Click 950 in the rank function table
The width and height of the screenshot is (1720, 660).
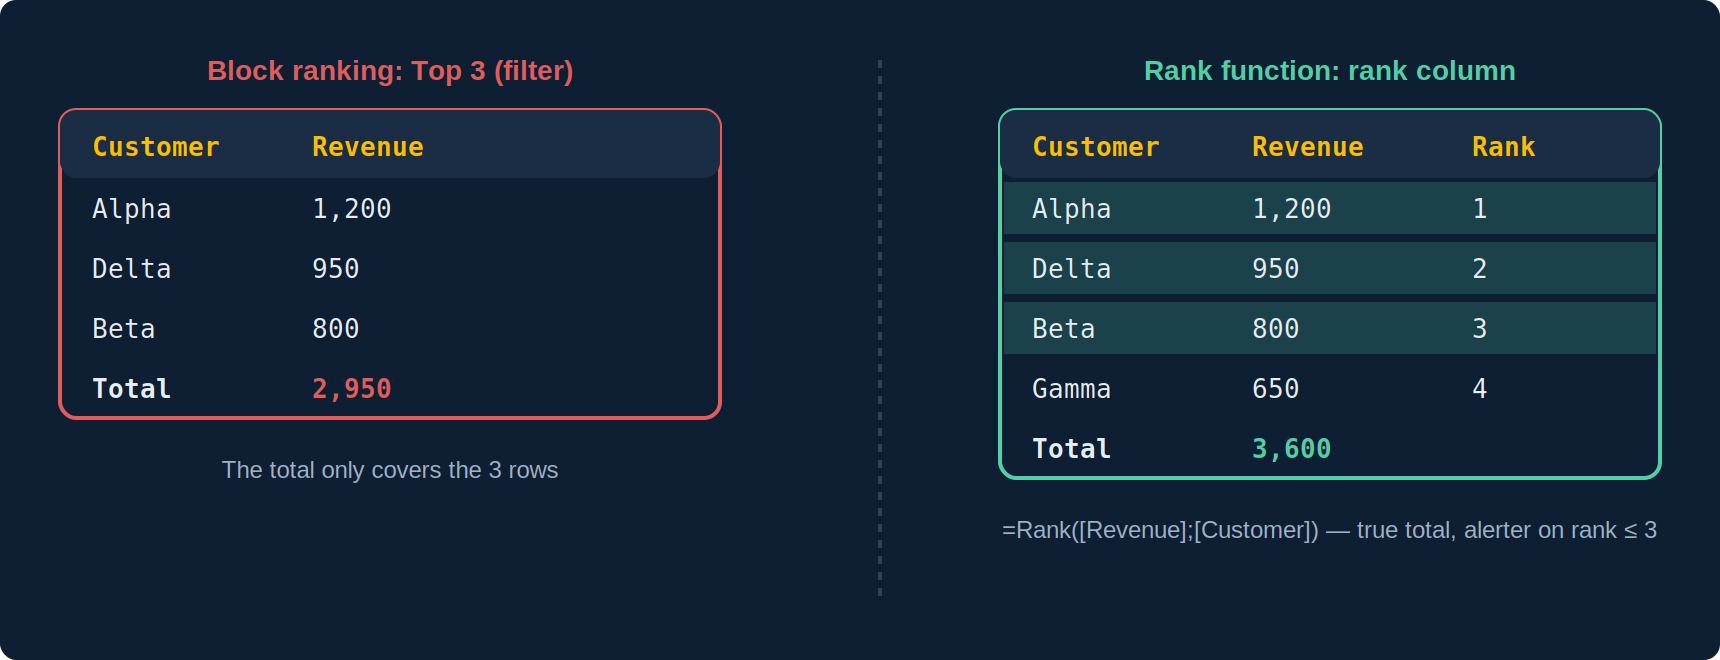click(1276, 269)
